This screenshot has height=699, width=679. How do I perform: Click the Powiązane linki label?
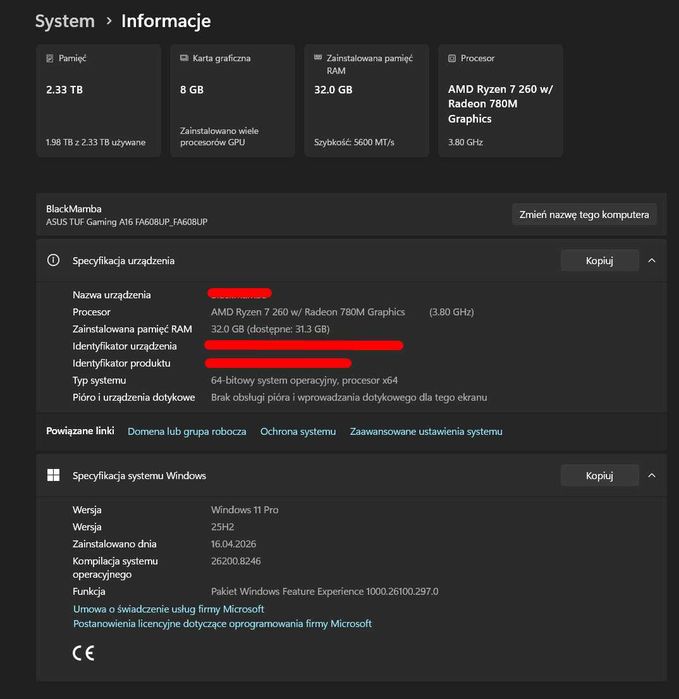[x=80, y=431]
